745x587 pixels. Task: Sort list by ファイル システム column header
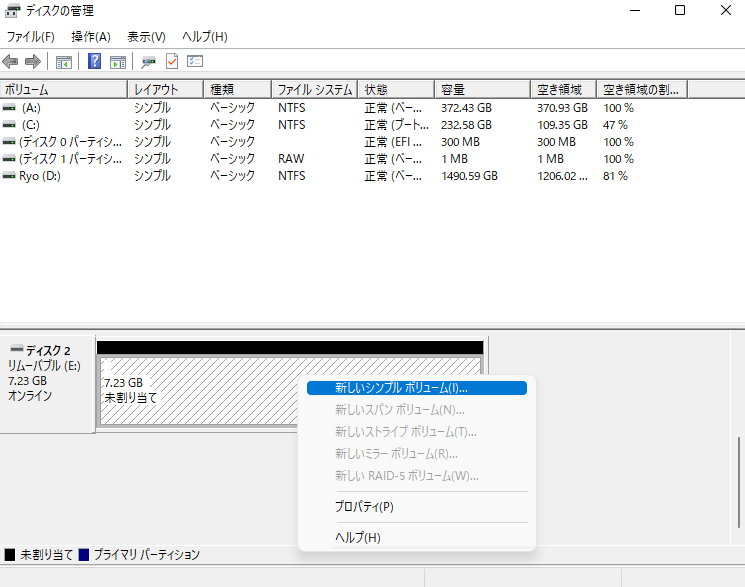pos(313,90)
